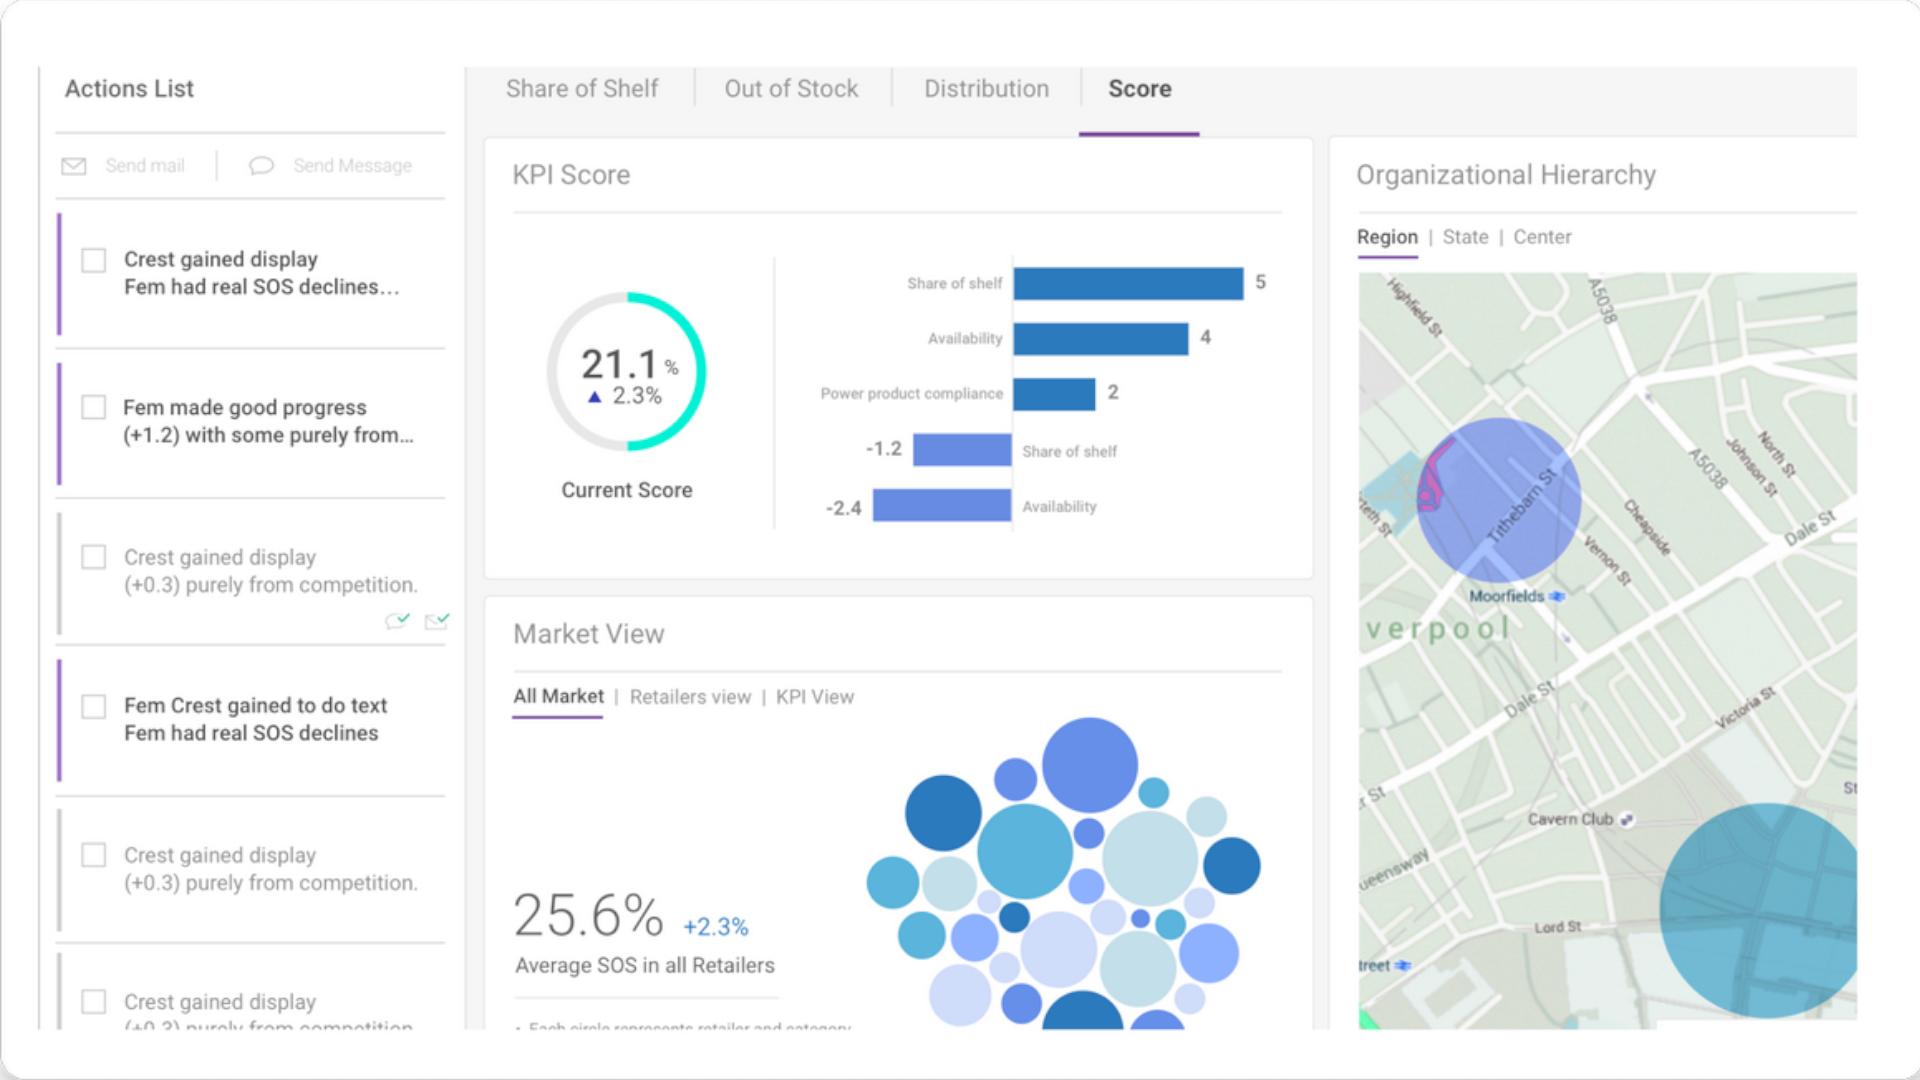Show hierarchy by Center
Image resolution: width=1920 pixels, height=1080 pixels.
pos(1542,237)
